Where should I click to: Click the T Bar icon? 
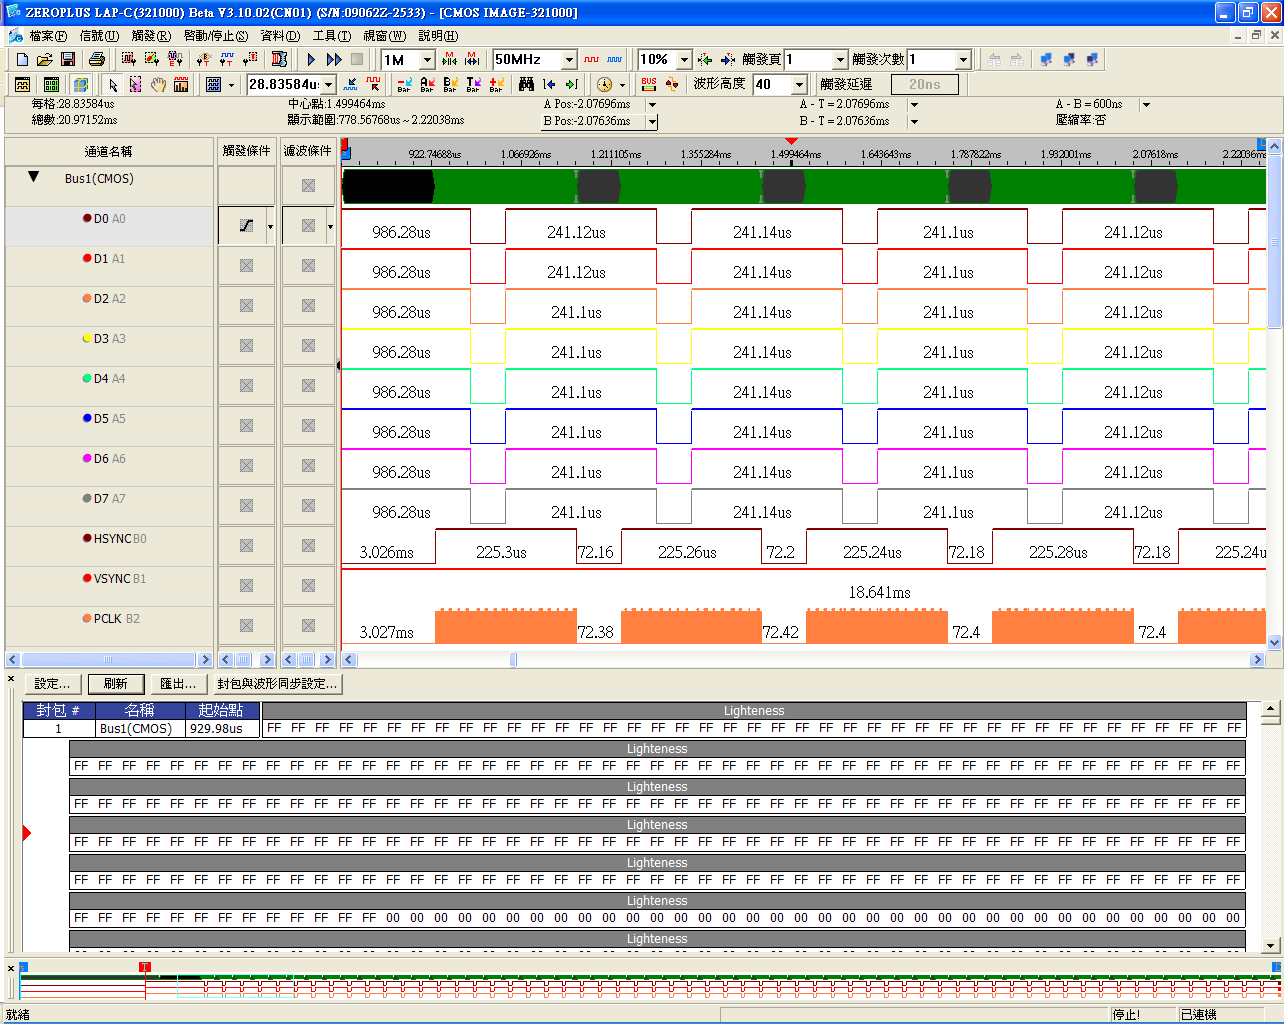click(x=473, y=85)
